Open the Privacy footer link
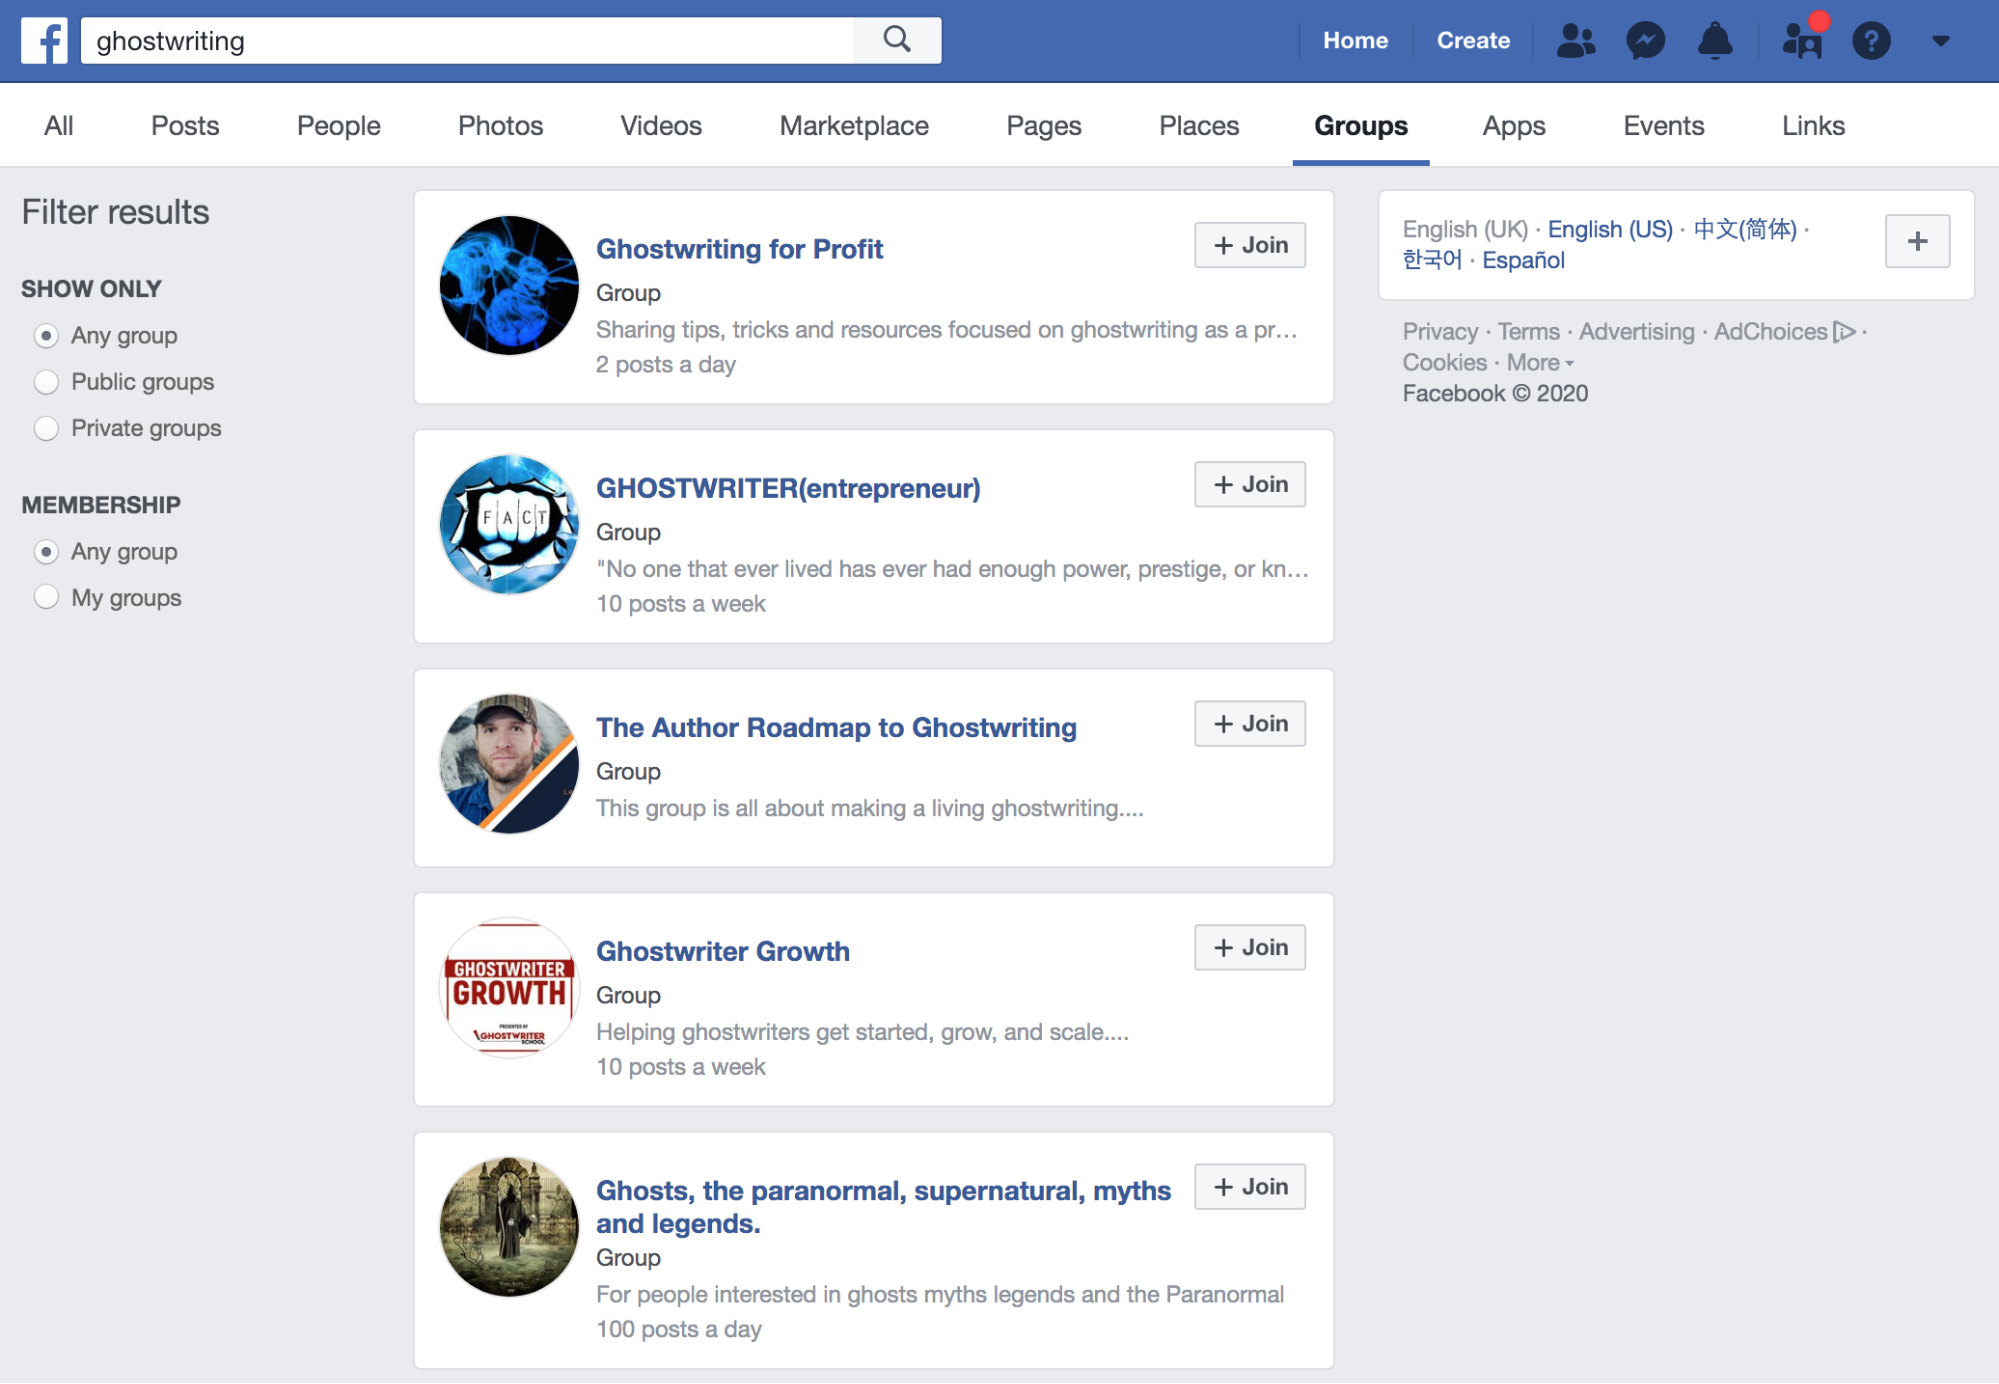 (1440, 332)
